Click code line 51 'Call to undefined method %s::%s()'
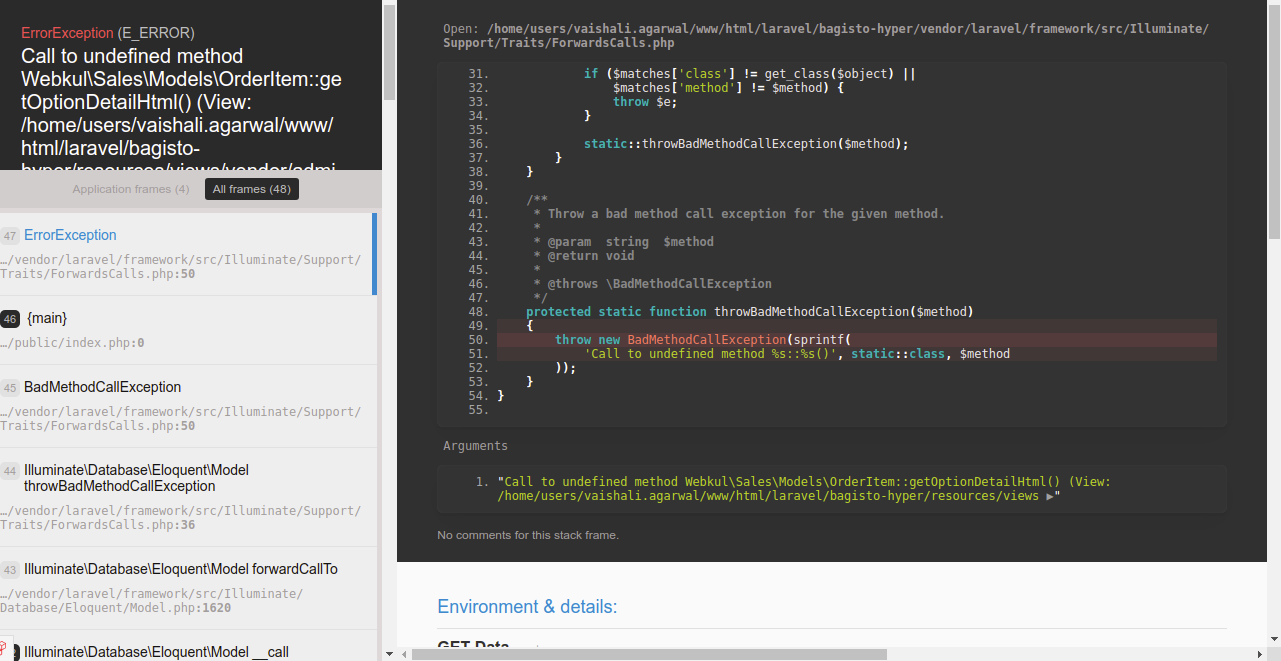Image resolution: width=1281 pixels, height=661 pixels. pos(857,354)
